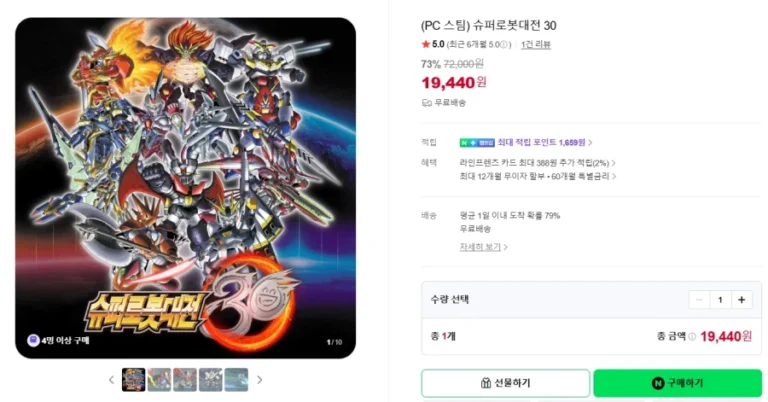Screen dimensions: 768x402
Task: Decrease quantity with the minus button
Action: point(699,299)
